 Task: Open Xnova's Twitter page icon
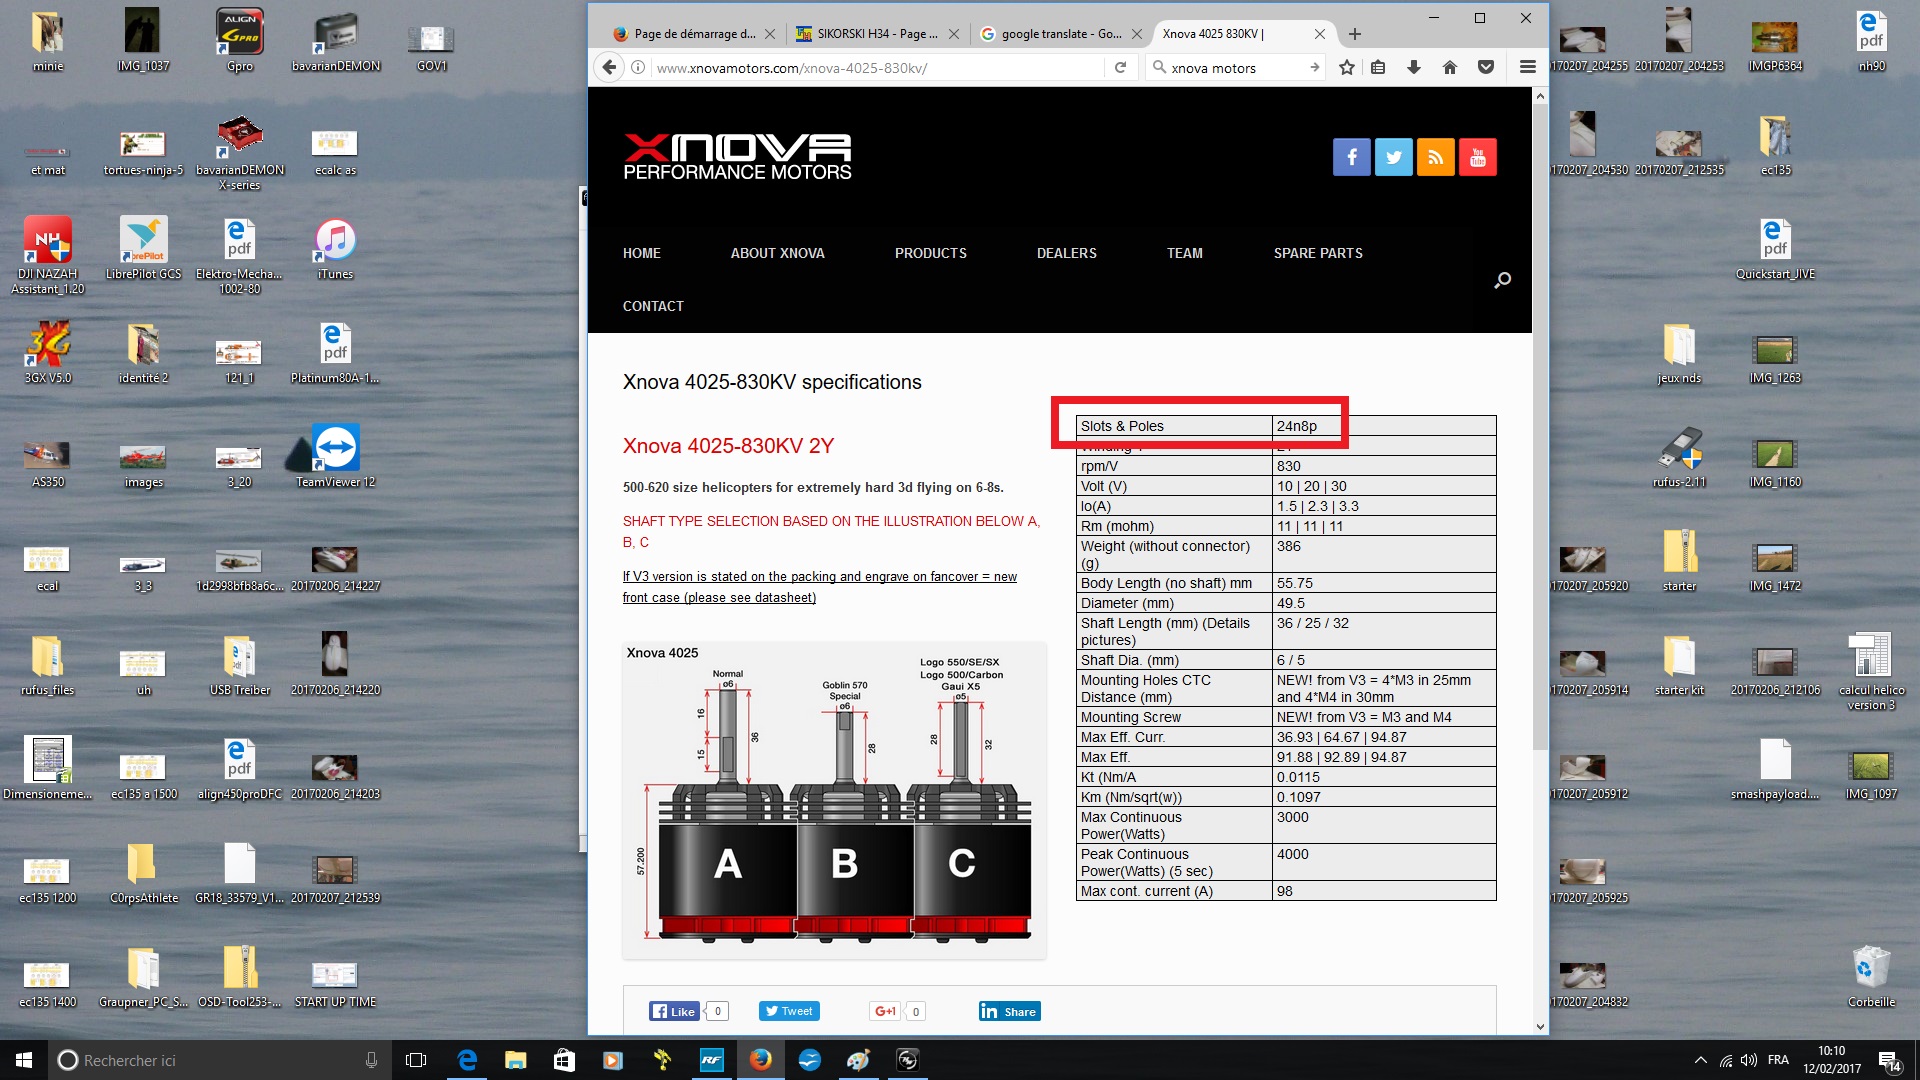coord(1393,157)
